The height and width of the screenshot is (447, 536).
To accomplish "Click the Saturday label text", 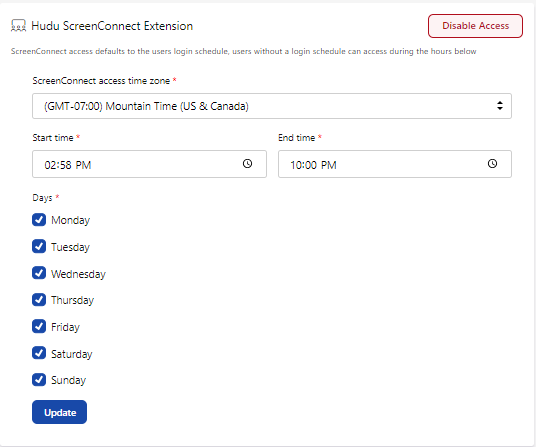I will pos(72,354).
